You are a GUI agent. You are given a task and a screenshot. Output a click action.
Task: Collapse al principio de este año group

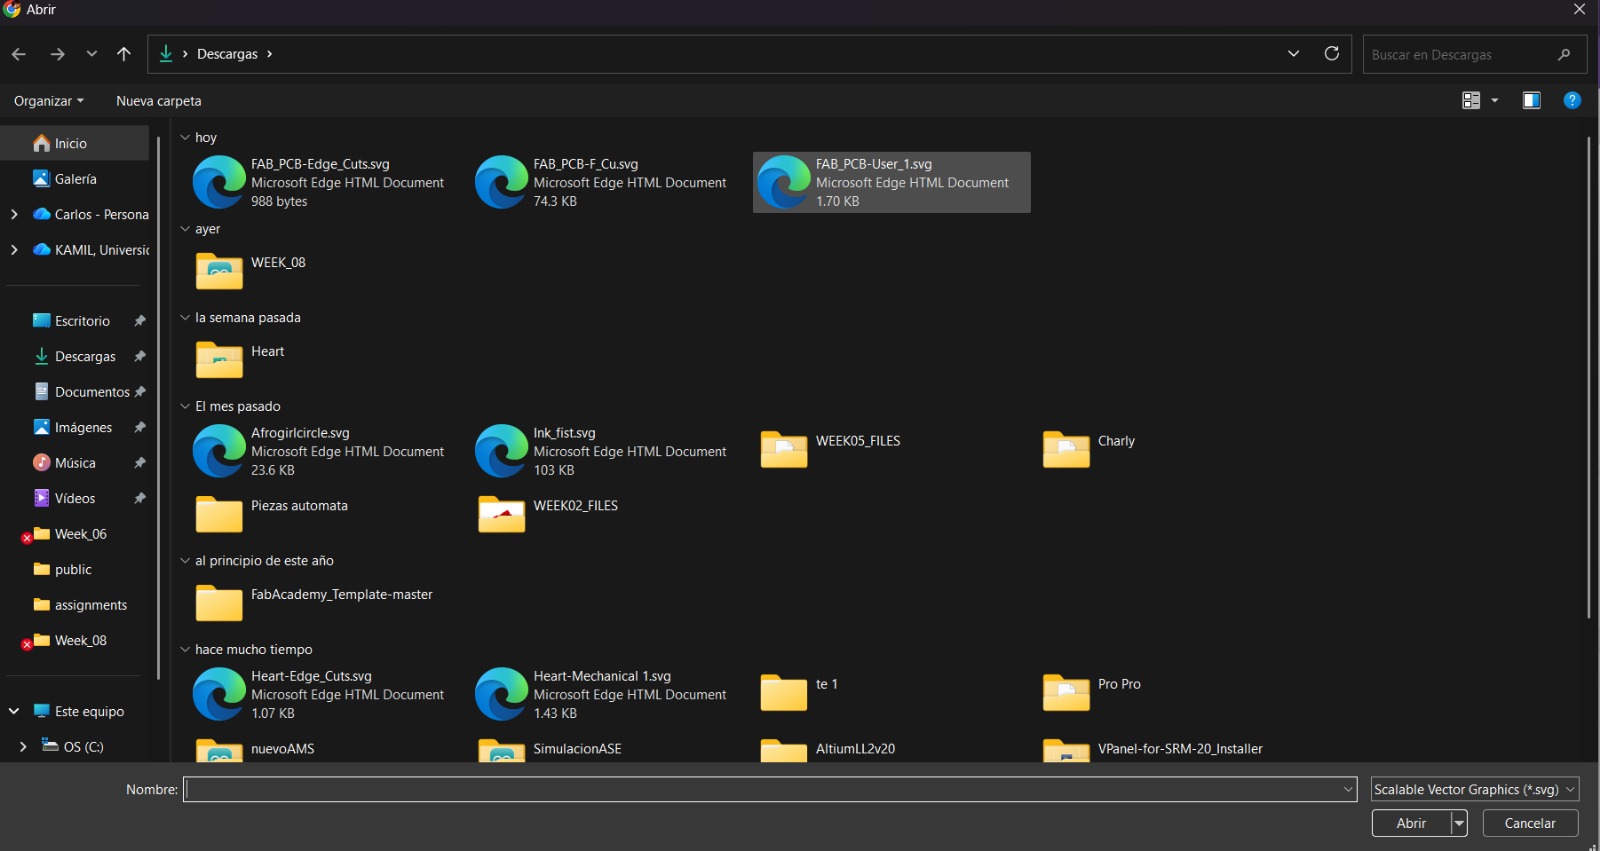(x=185, y=561)
